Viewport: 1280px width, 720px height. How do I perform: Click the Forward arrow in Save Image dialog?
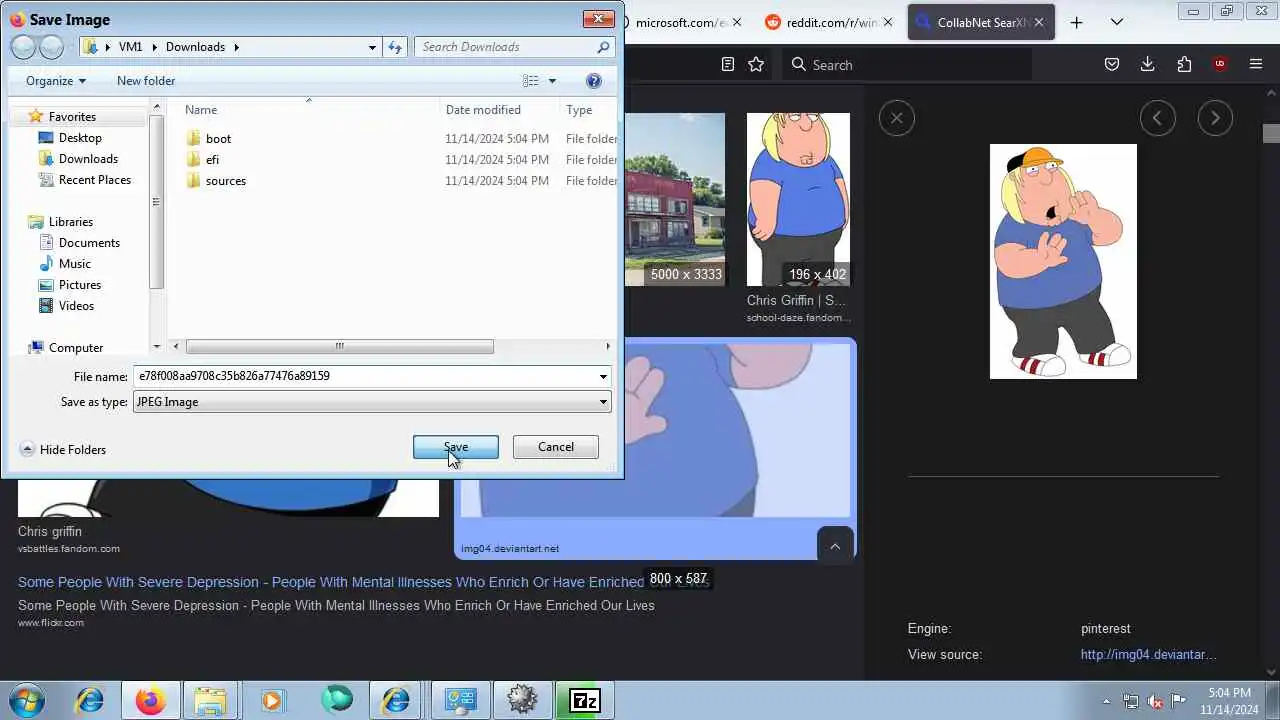51,47
